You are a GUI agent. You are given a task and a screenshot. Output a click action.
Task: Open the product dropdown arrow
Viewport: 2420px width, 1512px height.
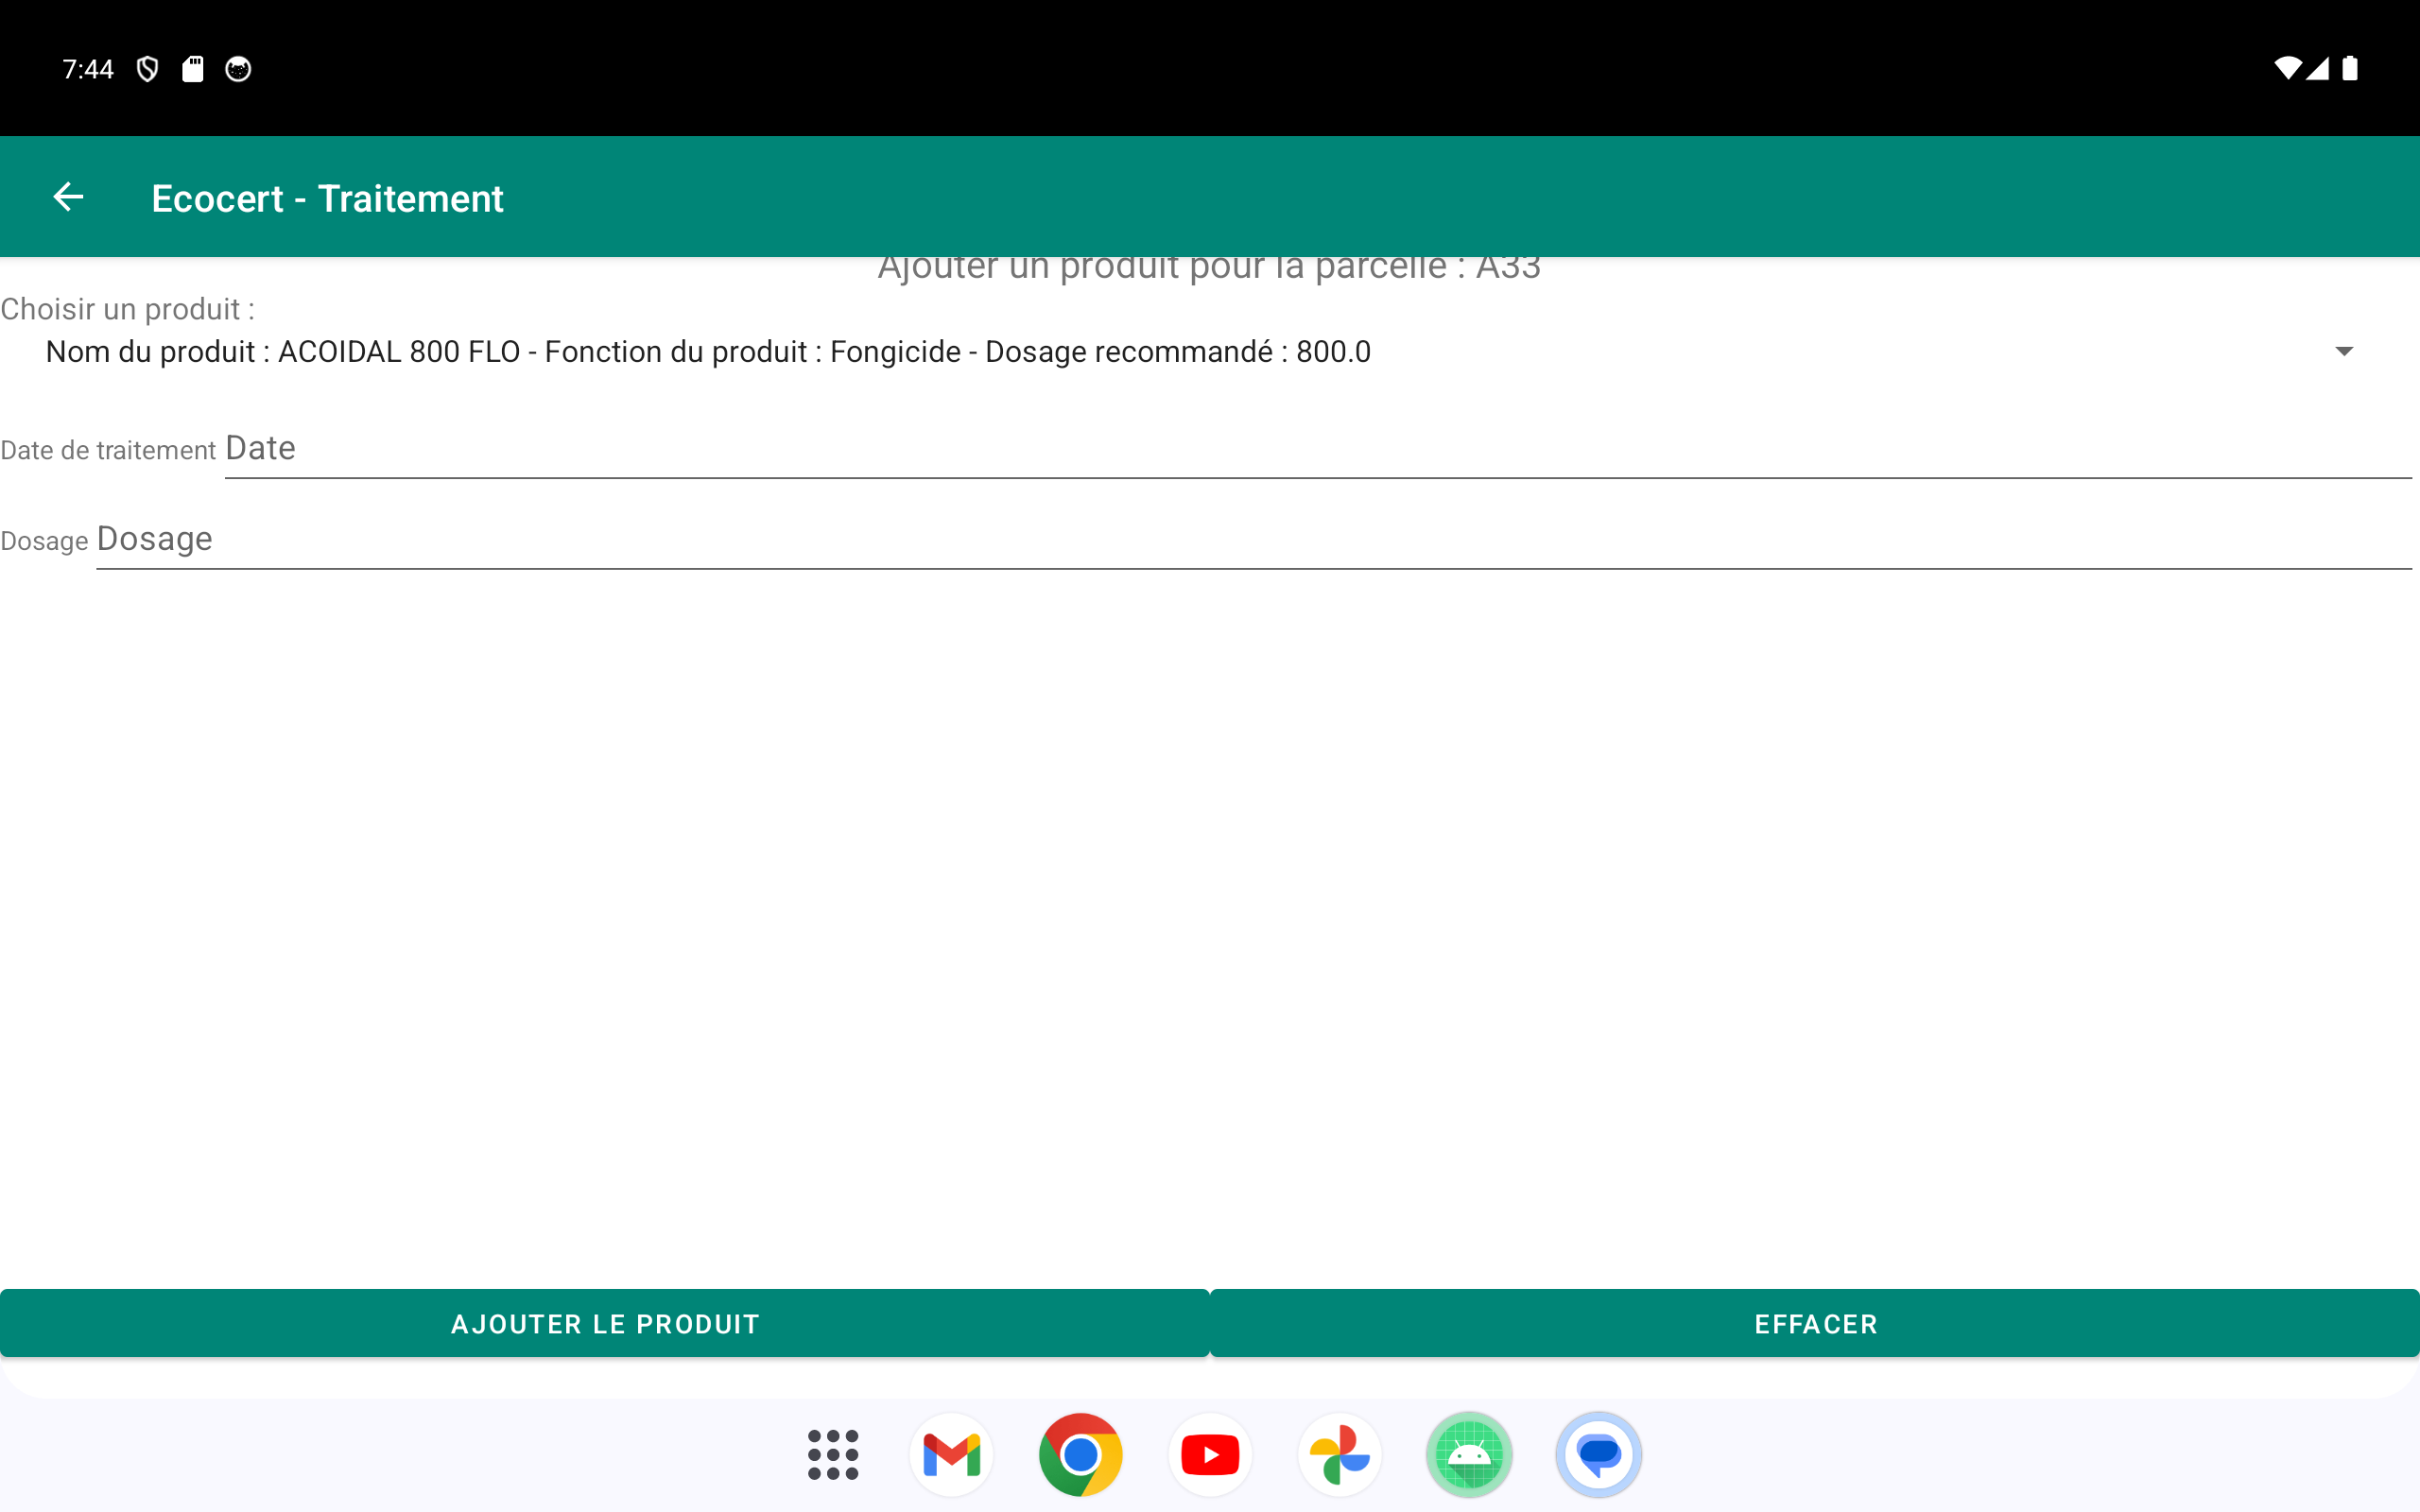pos(2343,352)
